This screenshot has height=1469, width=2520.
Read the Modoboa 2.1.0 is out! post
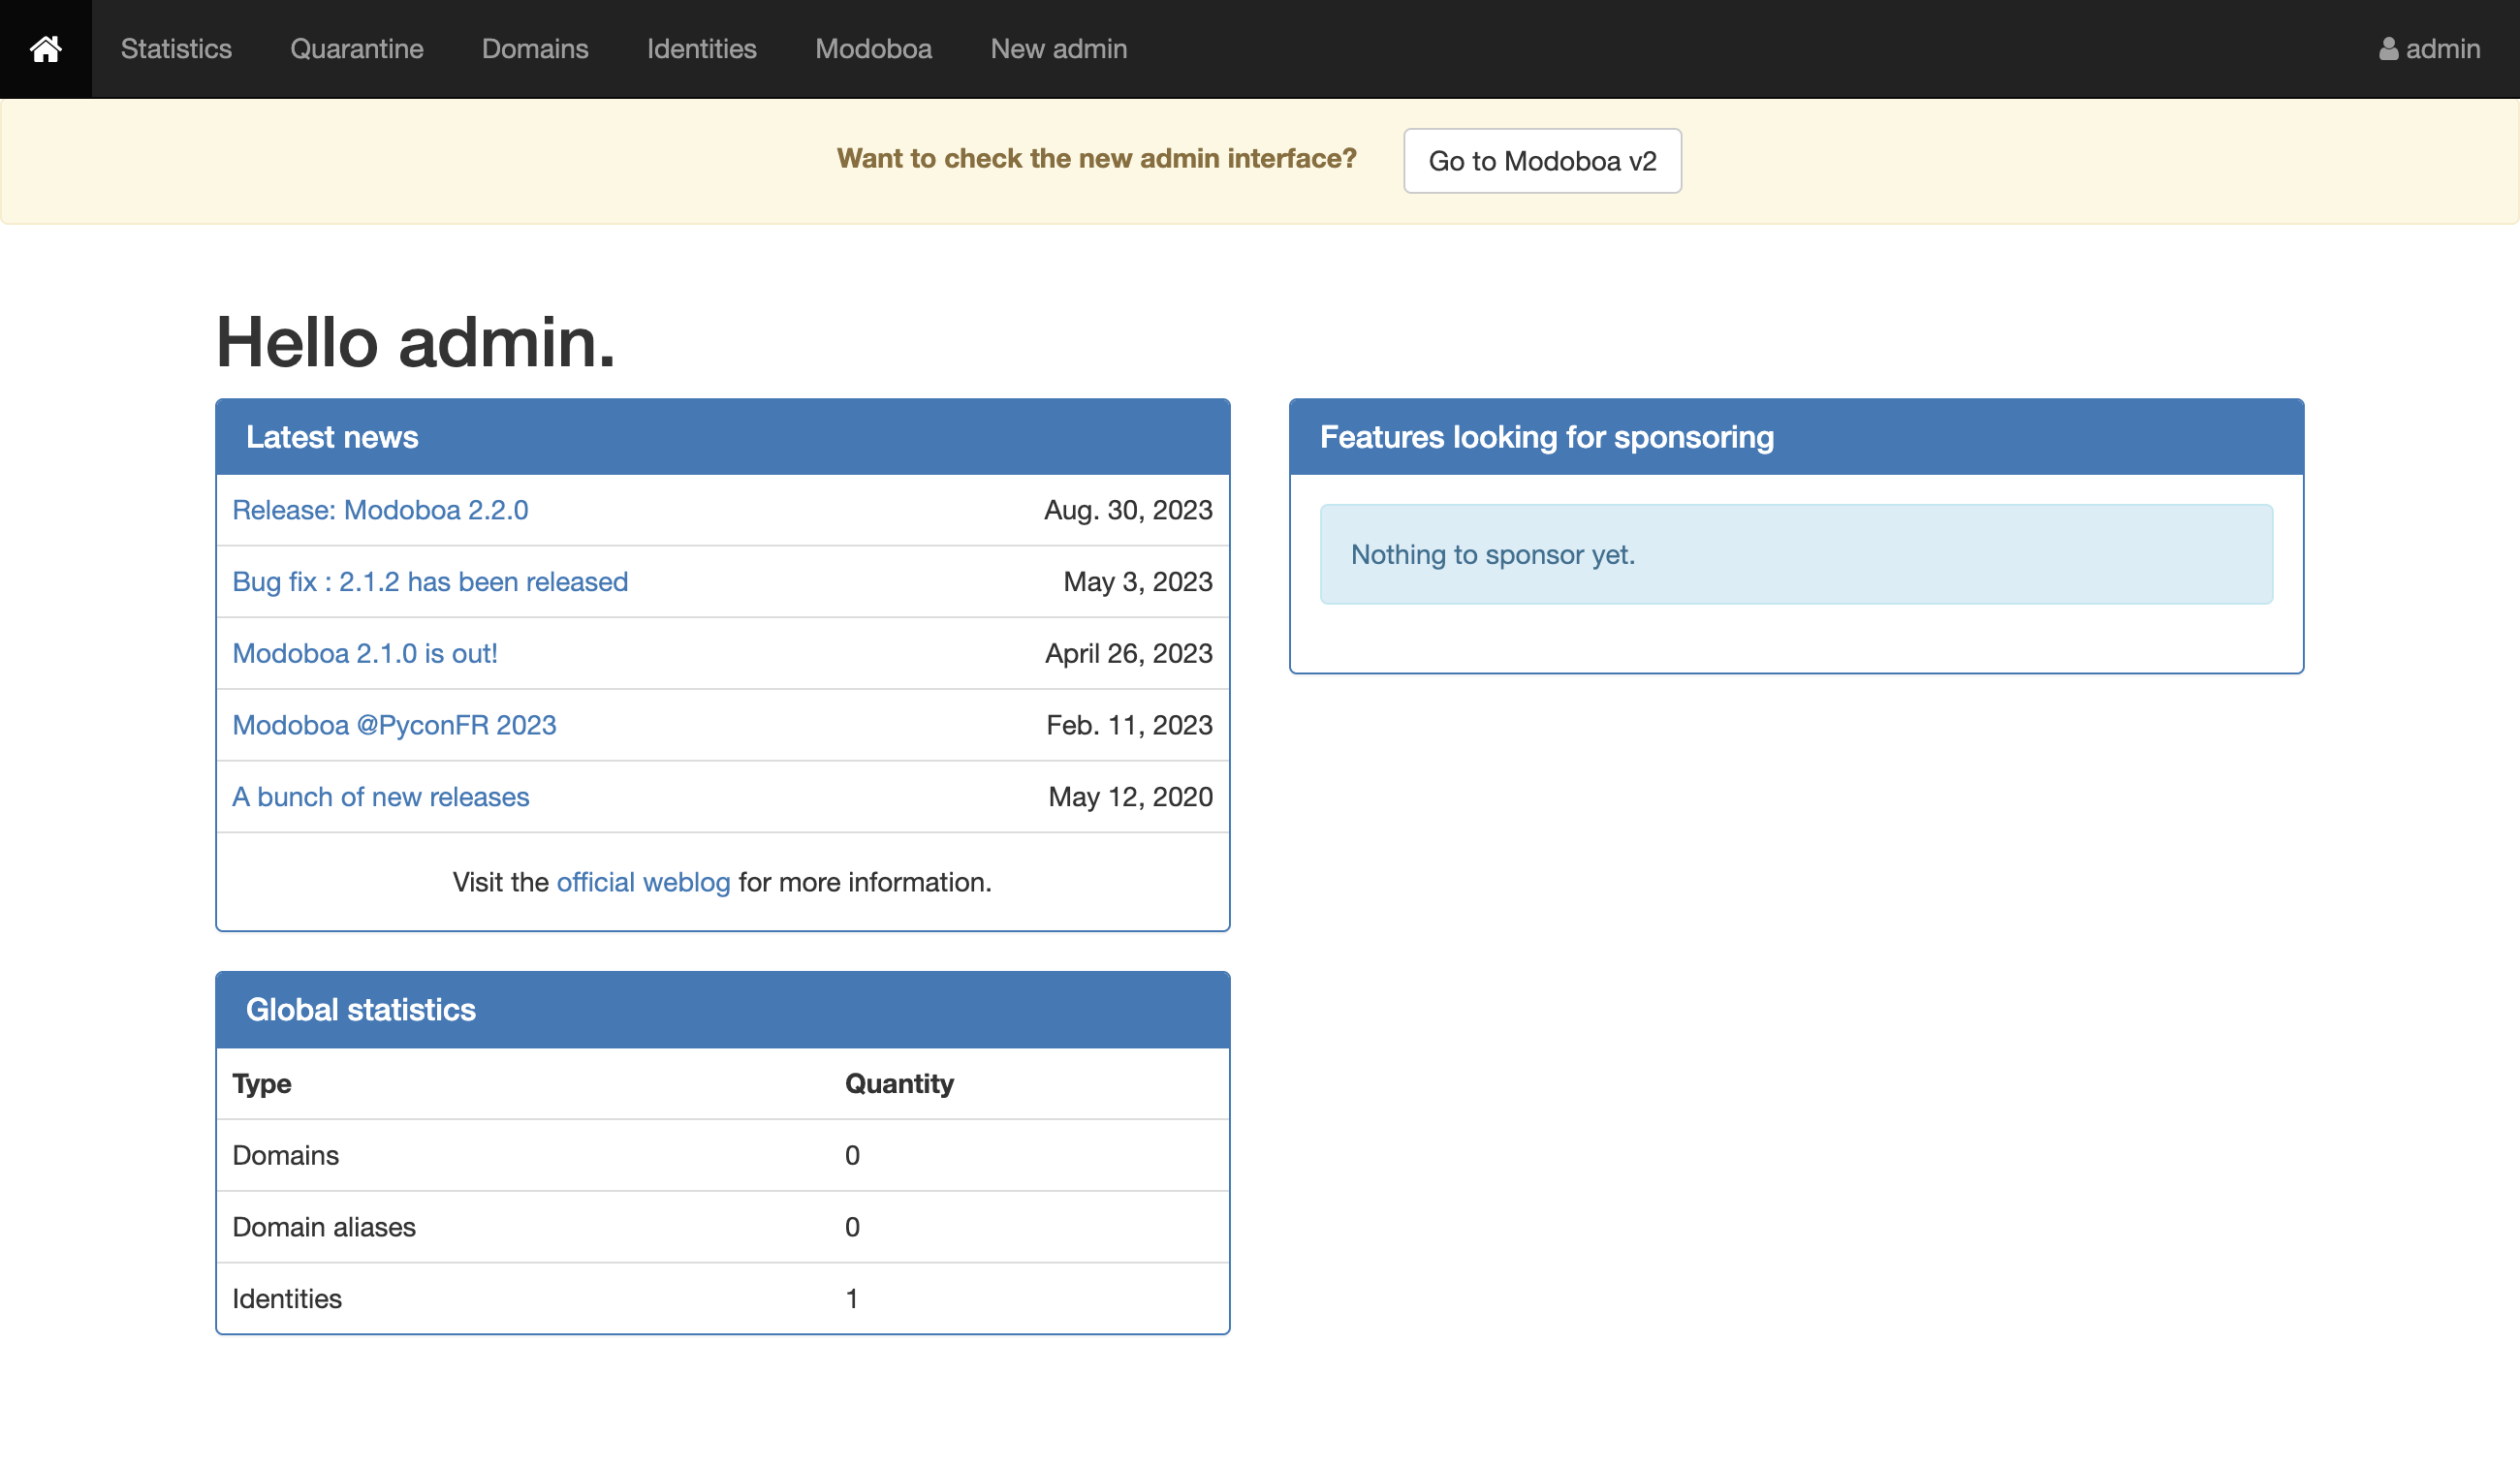365,654
